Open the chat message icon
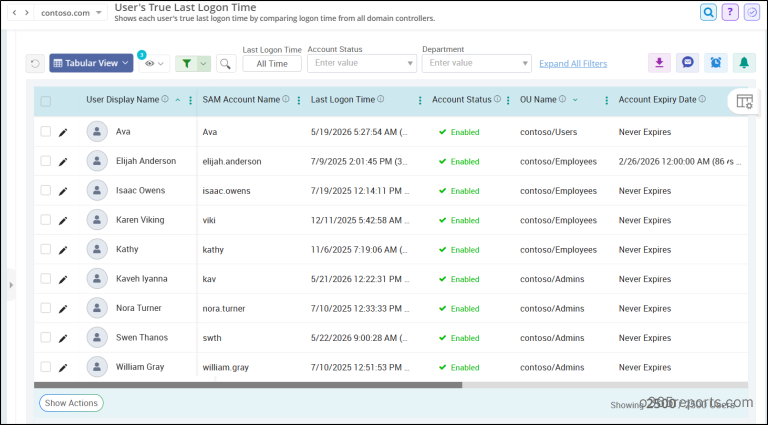Viewport: 768px width, 425px height. click(688, 63)
